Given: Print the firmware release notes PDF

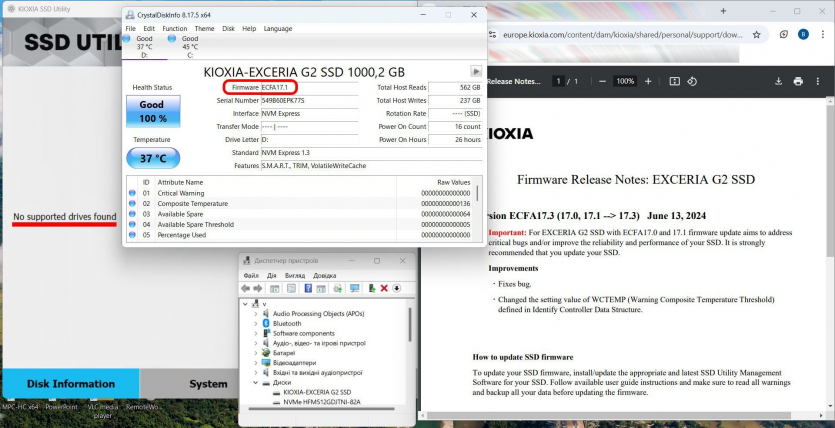Looking at the screenshot, I should pyautogui.click(x=797, y=81).
